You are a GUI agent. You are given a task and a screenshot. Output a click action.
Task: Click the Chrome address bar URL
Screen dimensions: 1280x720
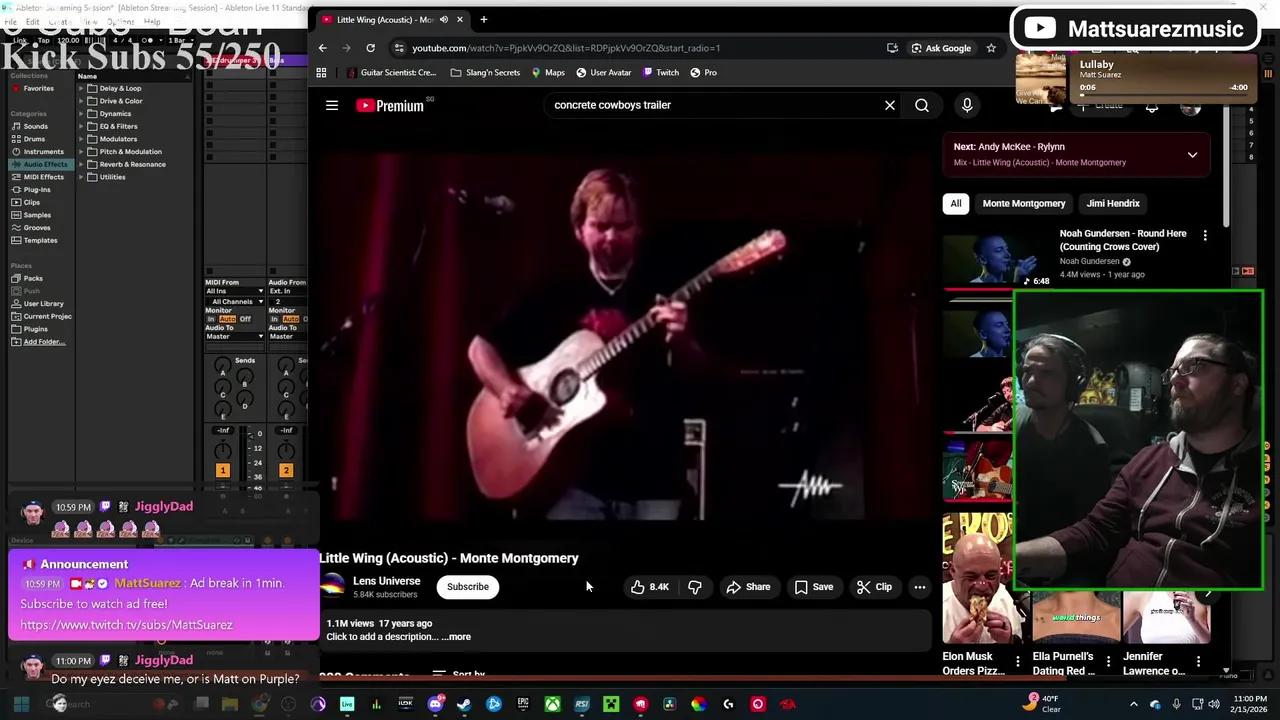[x=565, y=48]
